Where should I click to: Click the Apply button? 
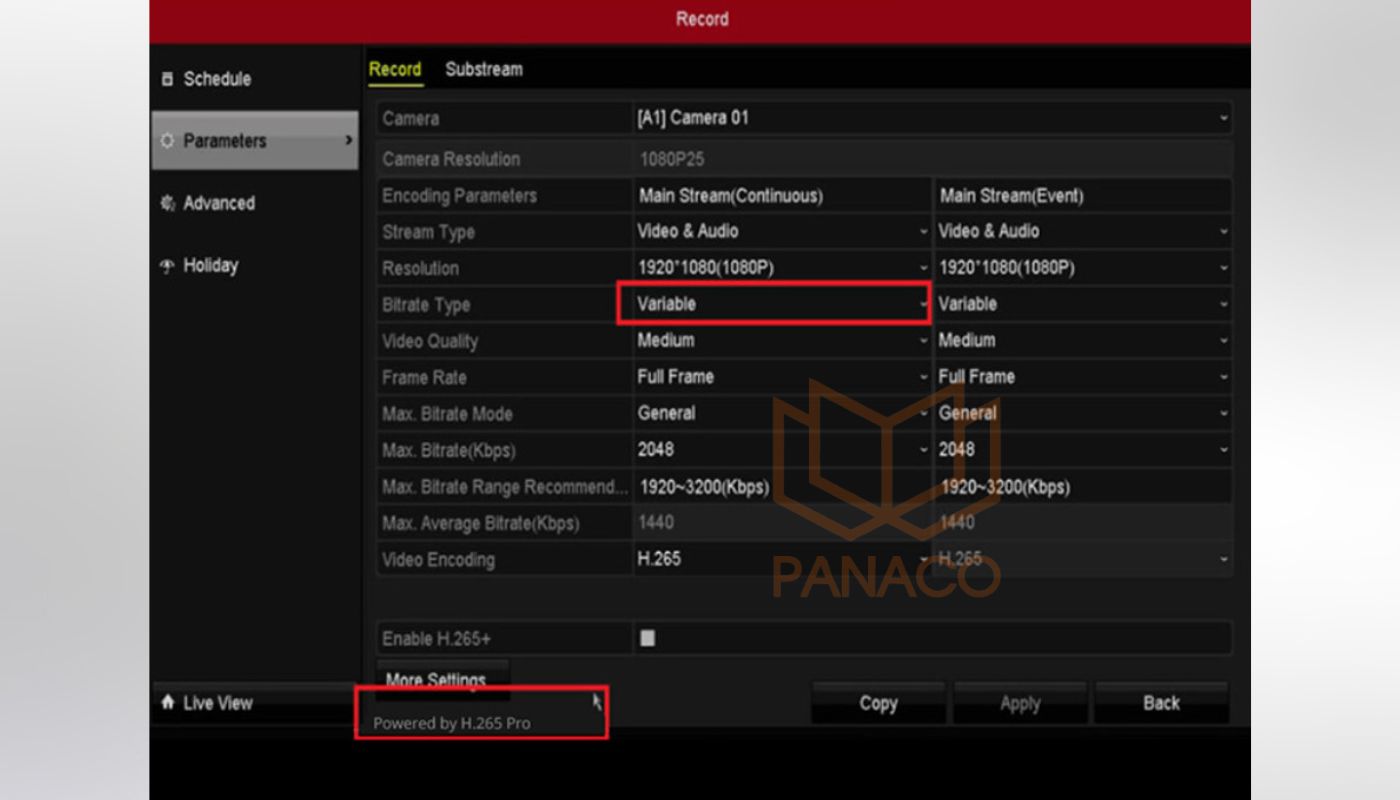click(x=1019, y=703)
